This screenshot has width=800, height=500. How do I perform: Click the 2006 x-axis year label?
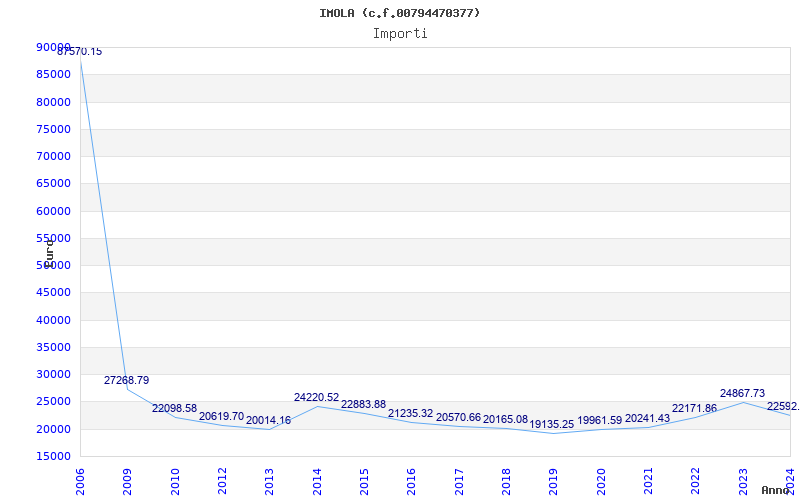coord(81,482)
